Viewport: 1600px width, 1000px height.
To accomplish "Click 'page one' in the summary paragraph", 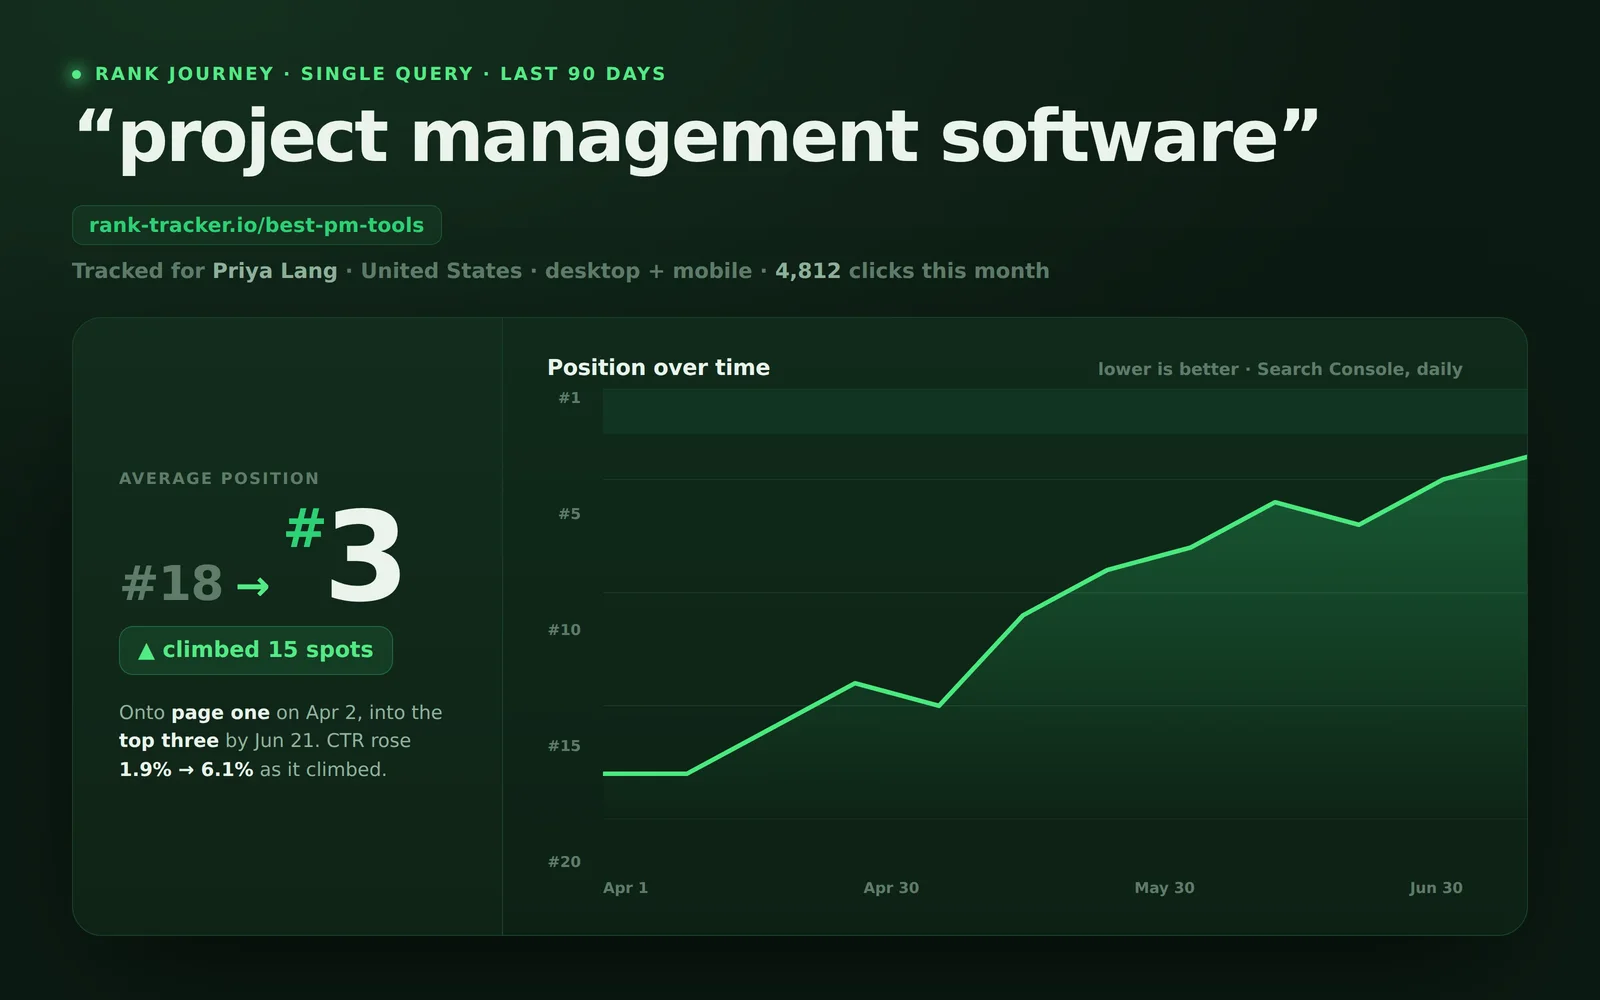I will pos(220,713).
